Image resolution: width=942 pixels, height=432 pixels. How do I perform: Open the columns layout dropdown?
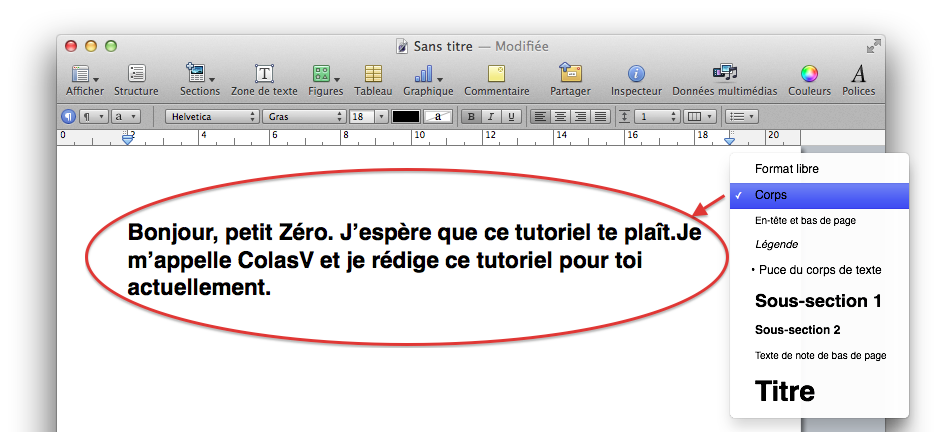click(x=700, y=117)
